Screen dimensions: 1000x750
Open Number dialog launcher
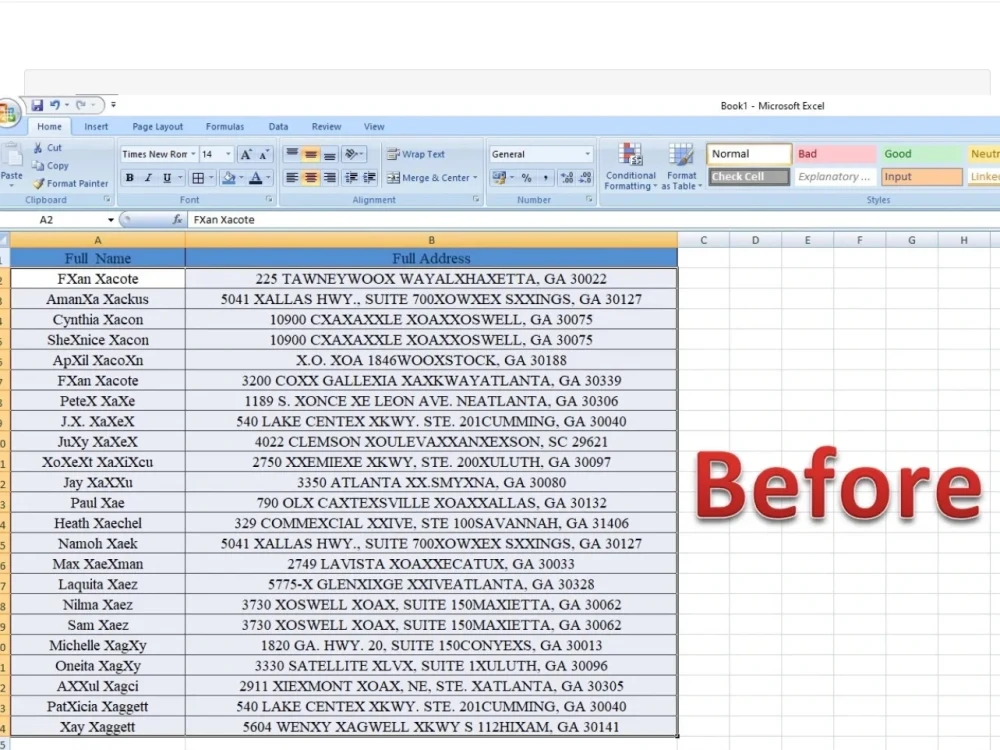pyautogui.click(x=589, y=200)
